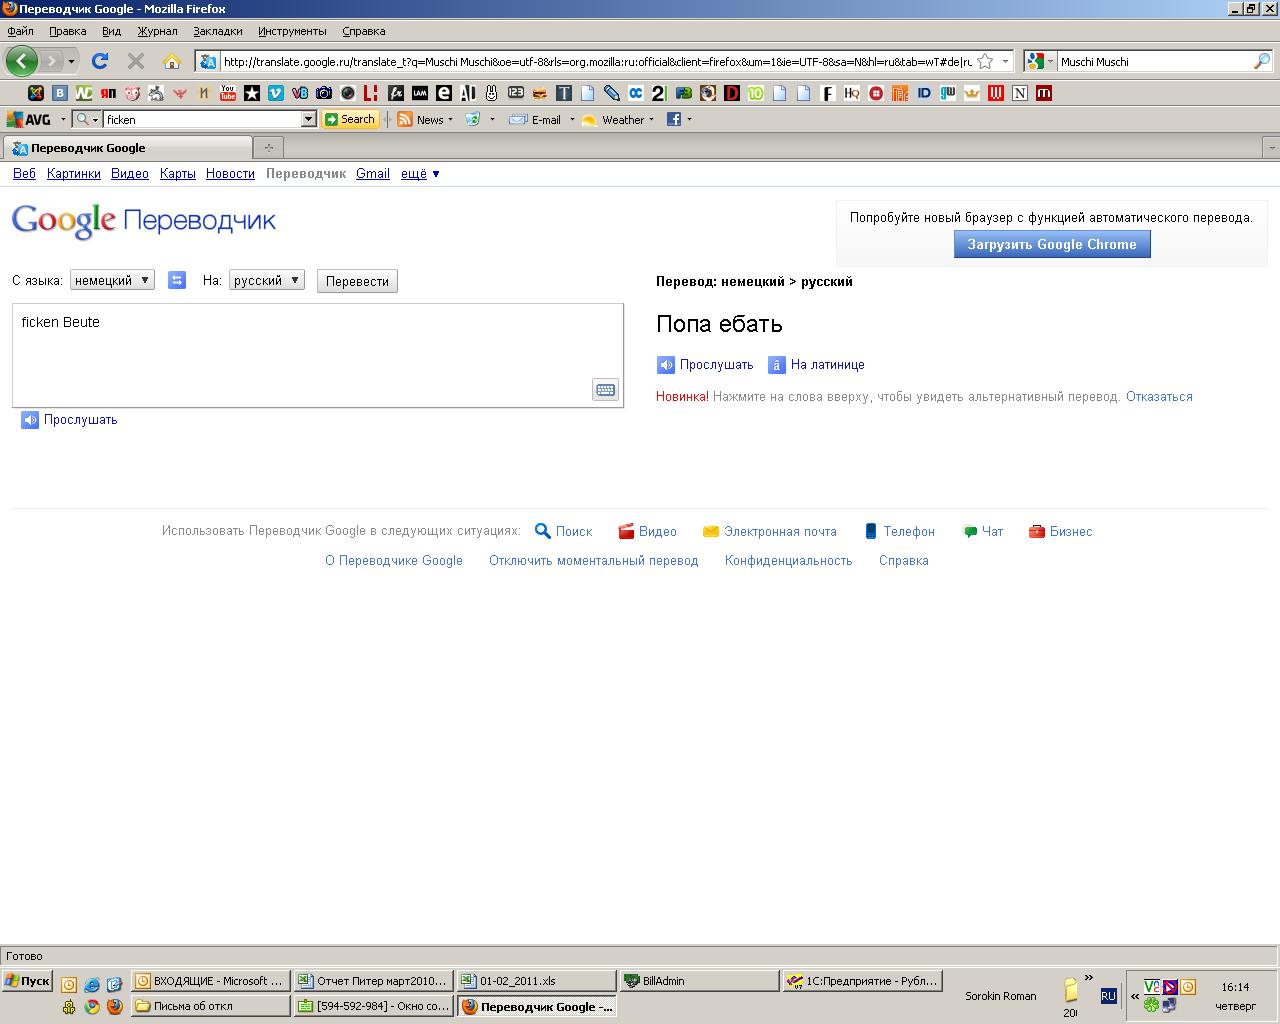Swap source and target languages
Screen dimensions: 1280x1024
coord(177,280)
